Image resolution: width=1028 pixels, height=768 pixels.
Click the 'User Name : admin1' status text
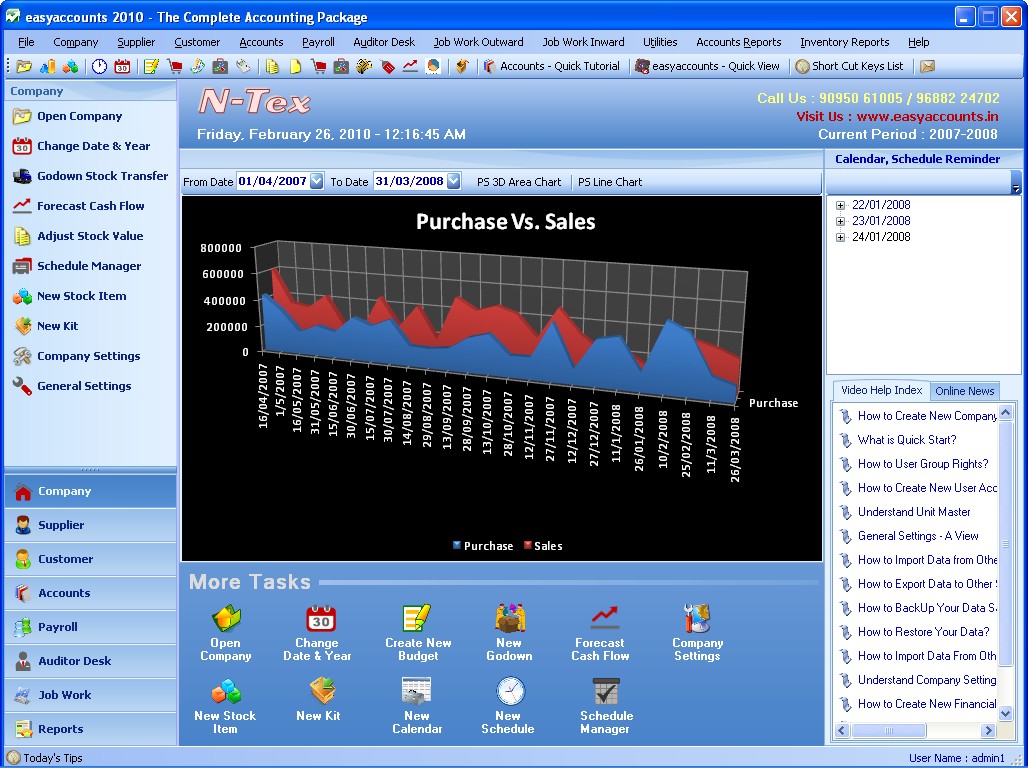tap(957, 758)
